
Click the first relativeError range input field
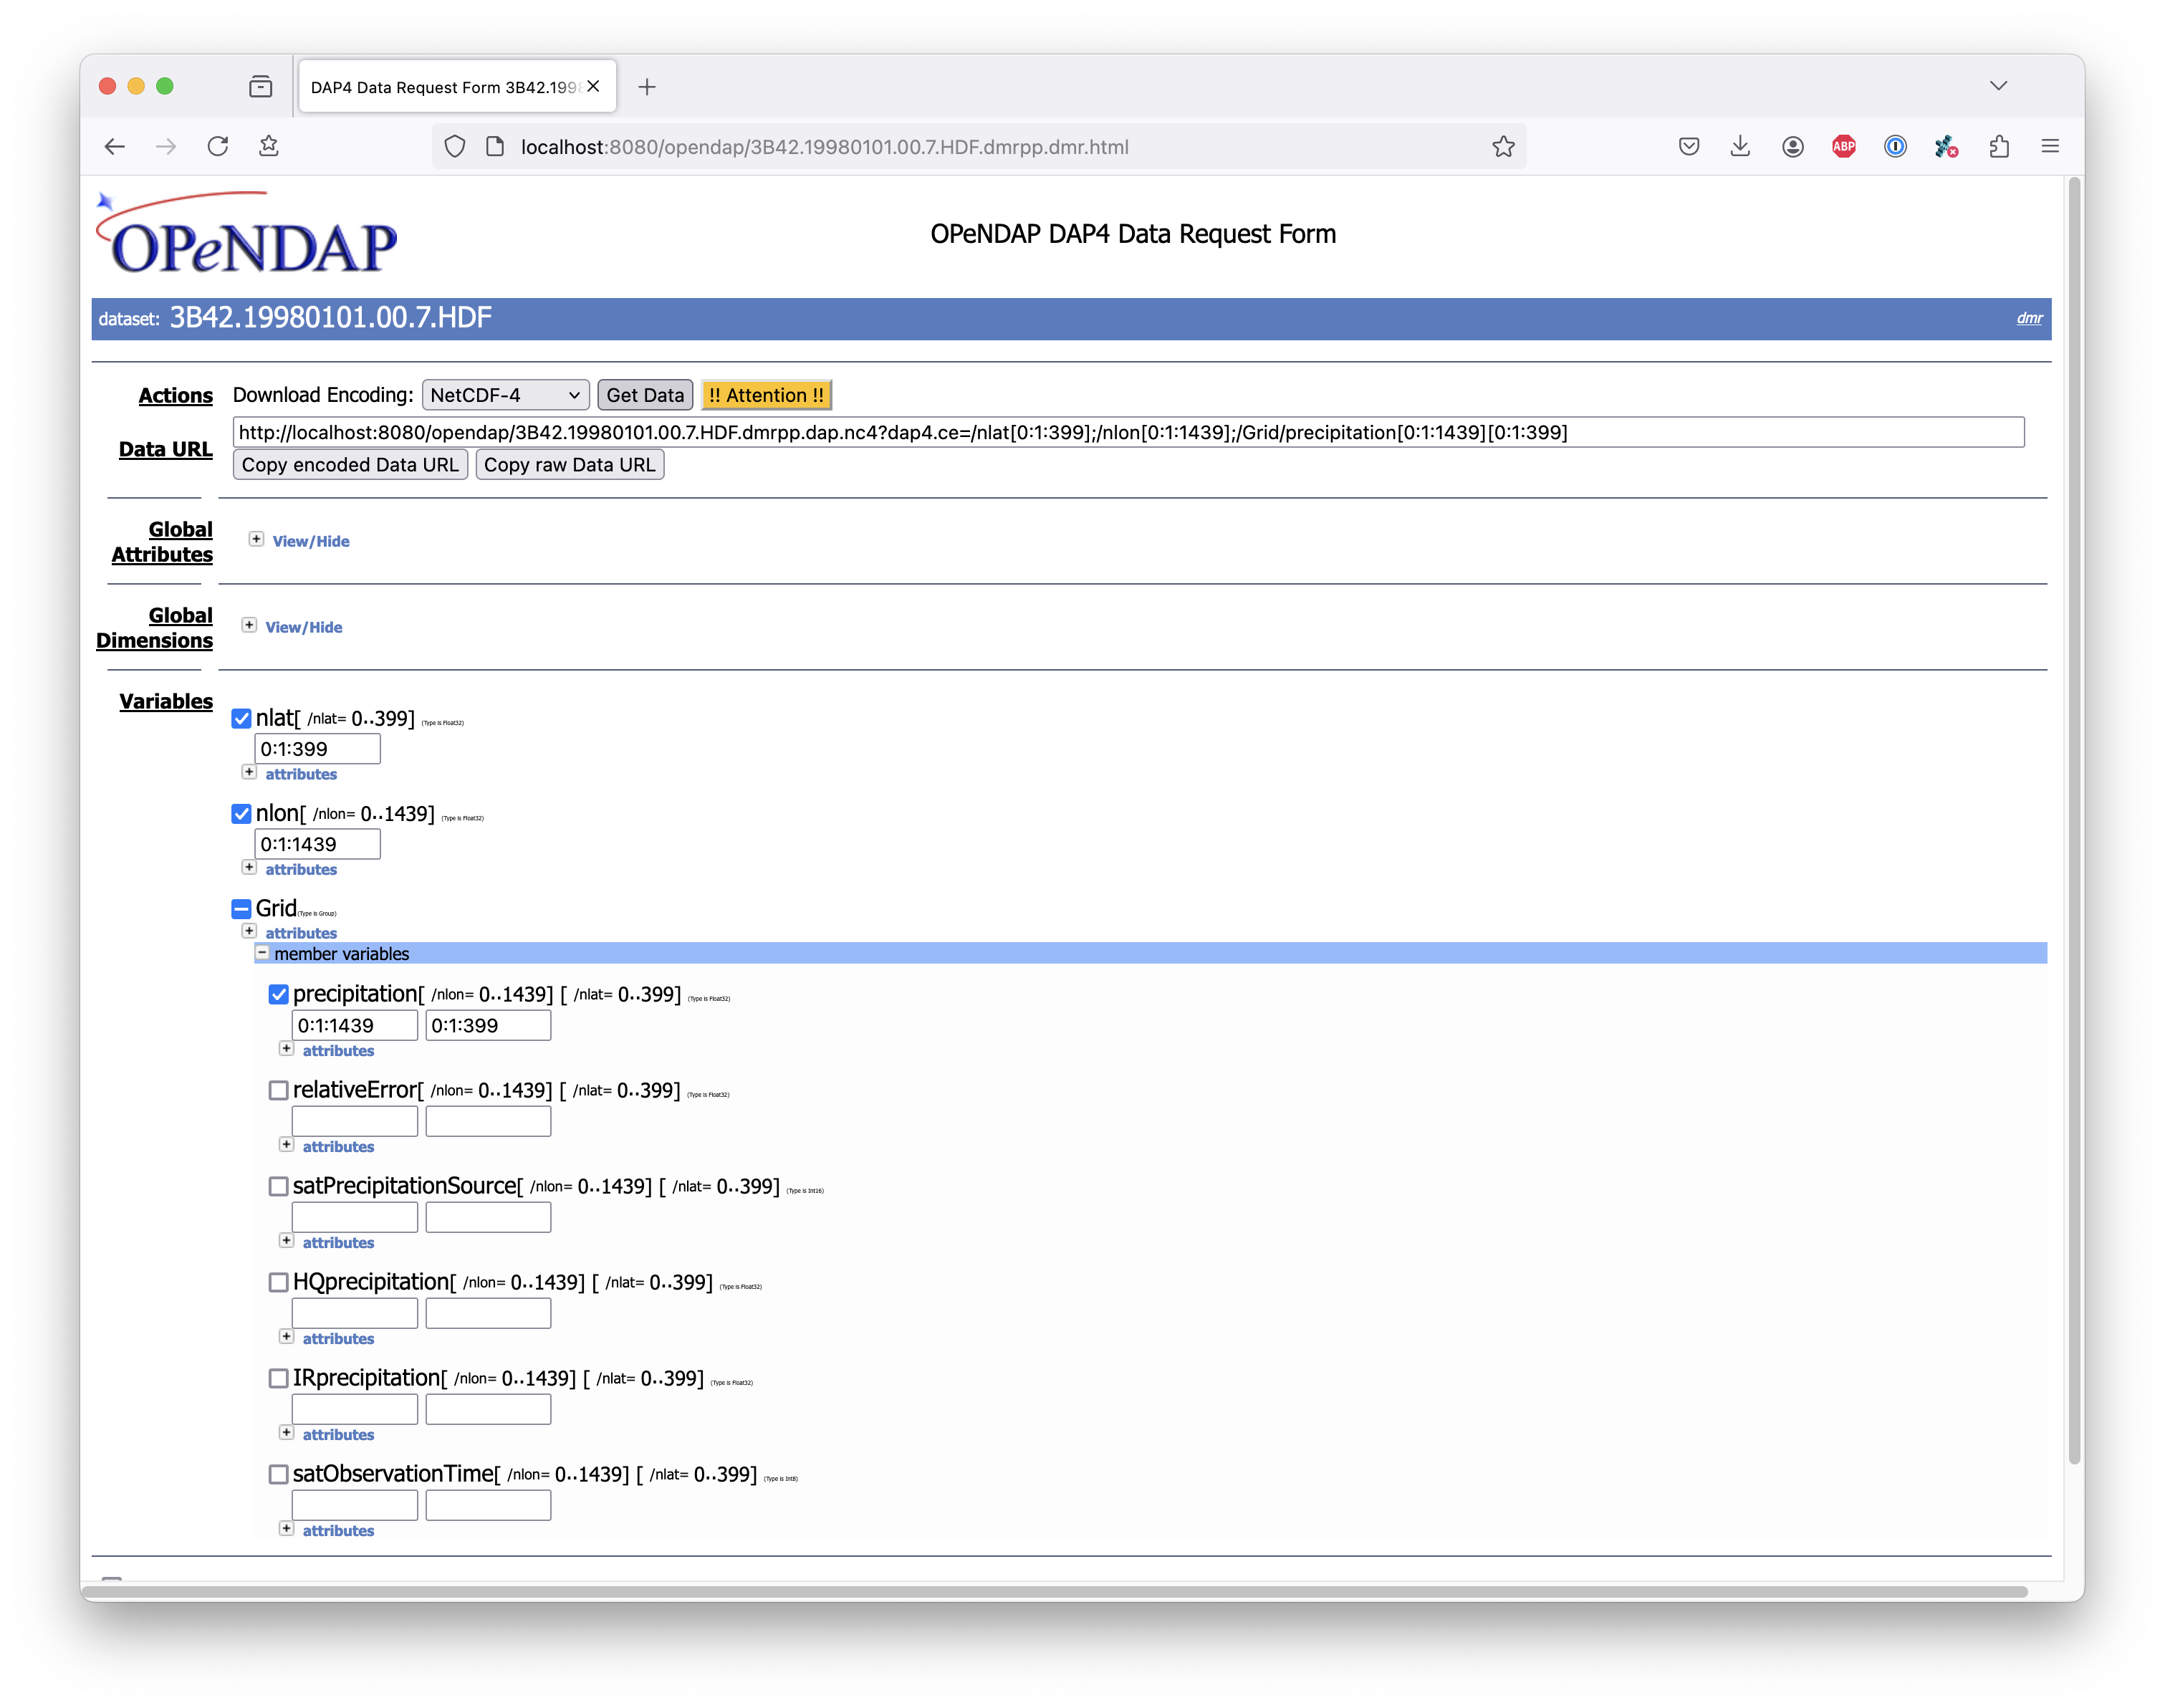click(x=354, y=1121)
